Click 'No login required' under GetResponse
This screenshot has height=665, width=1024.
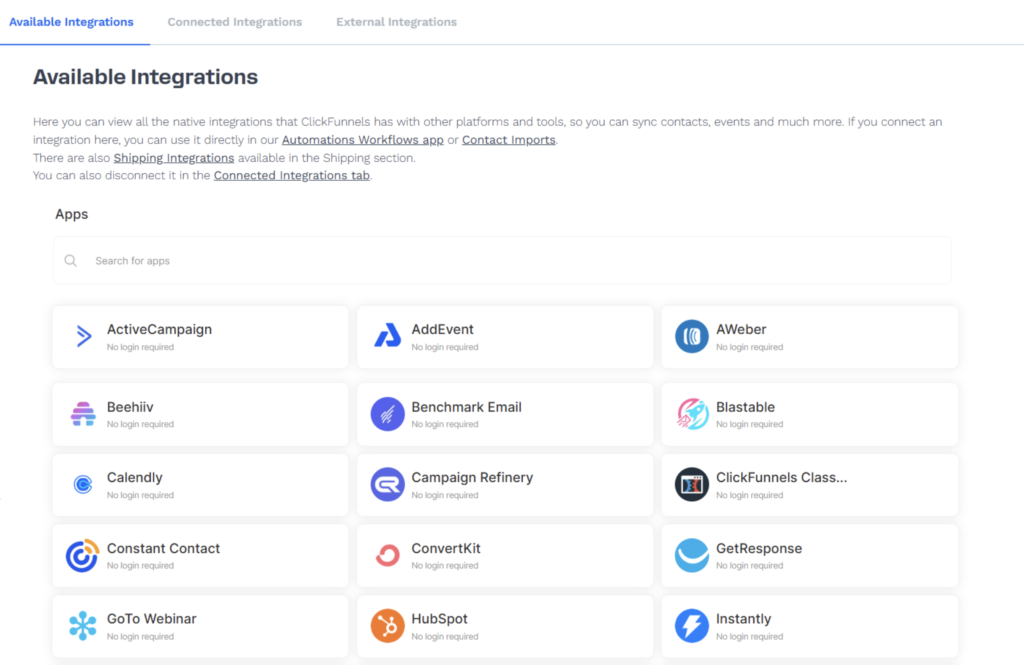point(749,566)
